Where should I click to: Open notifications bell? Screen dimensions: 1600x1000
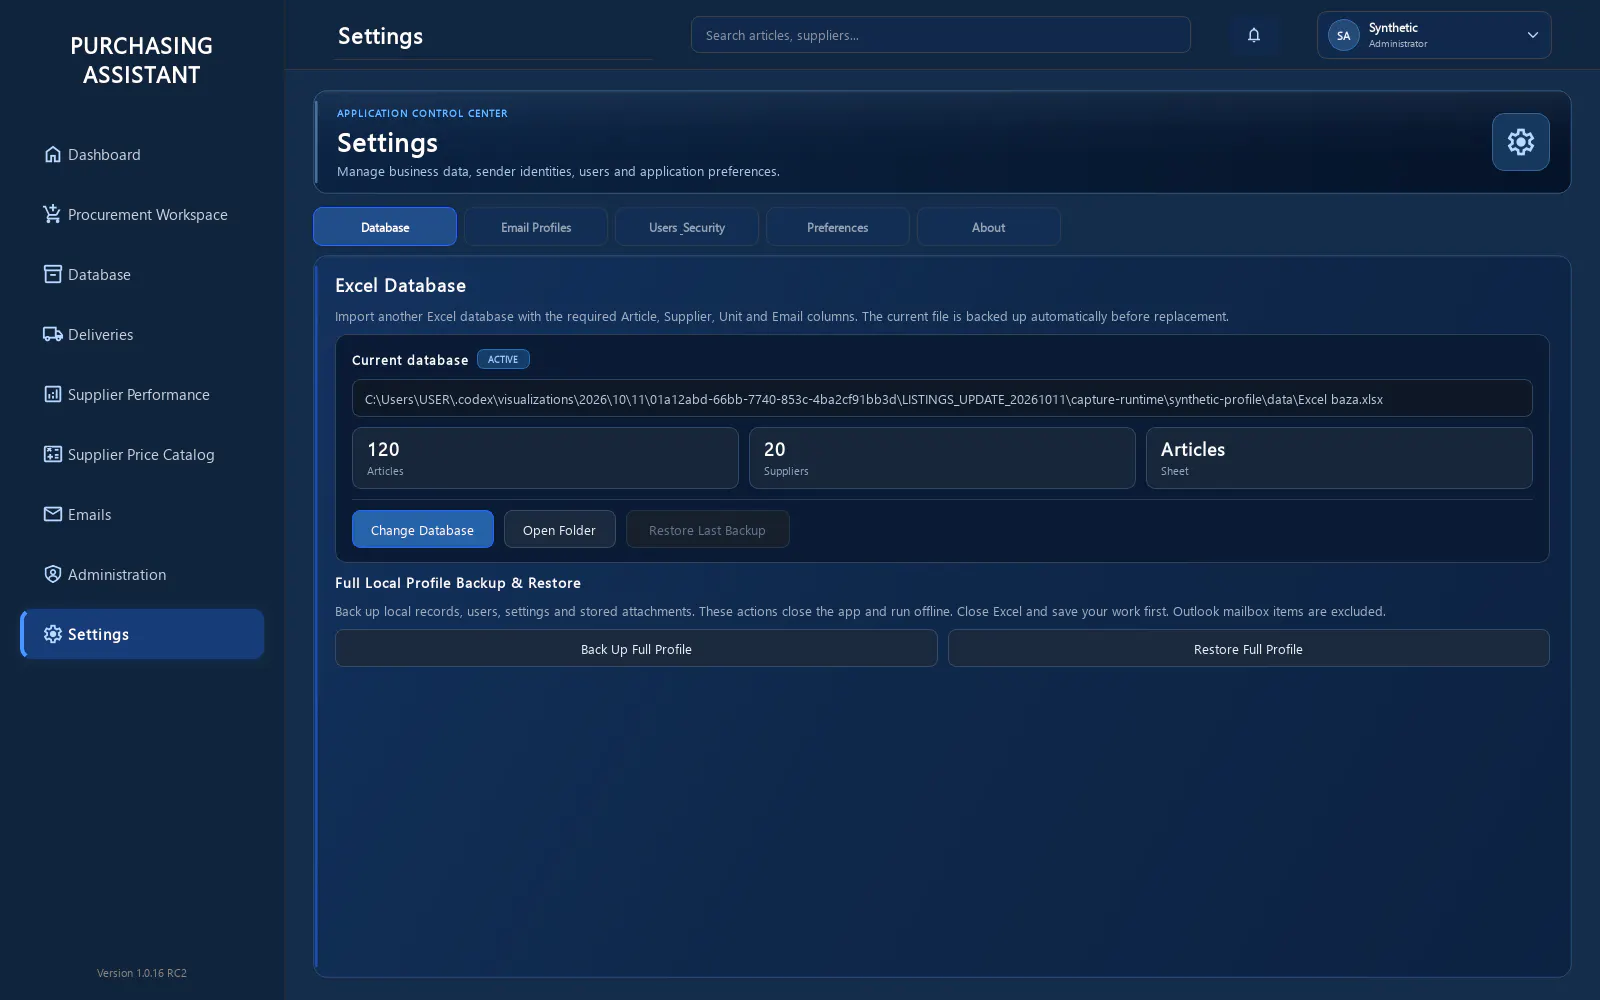[x=1254, y=35]
